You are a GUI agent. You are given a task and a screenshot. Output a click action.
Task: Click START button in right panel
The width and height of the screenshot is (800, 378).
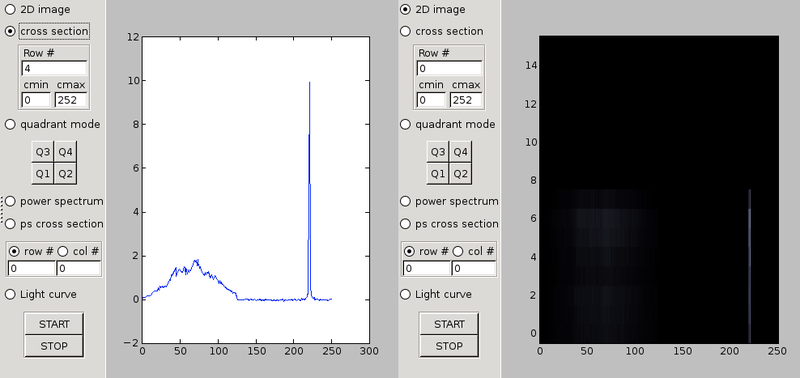point(449,324)
